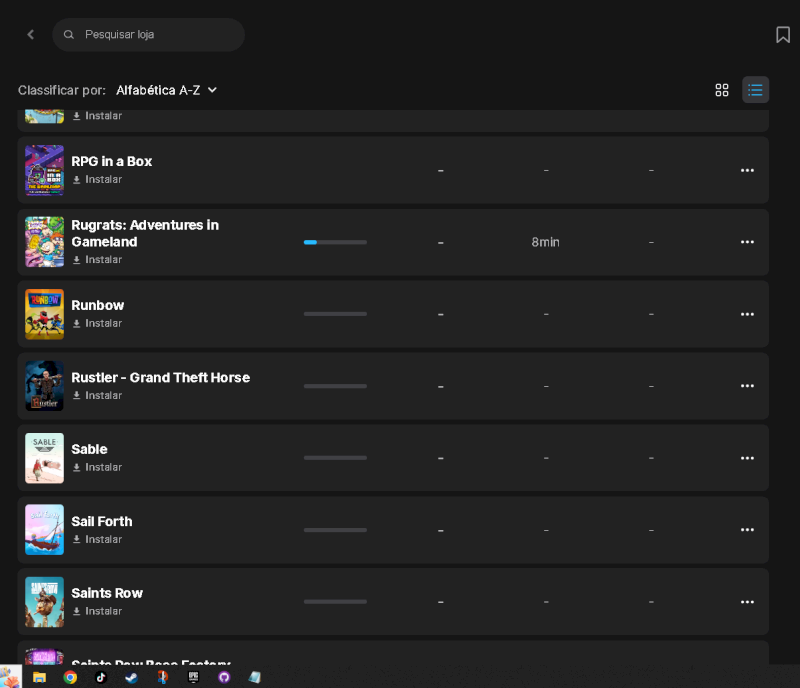Viewport: 800px width, 688px height.
Task: Open the Rugrats game cover thumbnail
Action: (44, 242)
